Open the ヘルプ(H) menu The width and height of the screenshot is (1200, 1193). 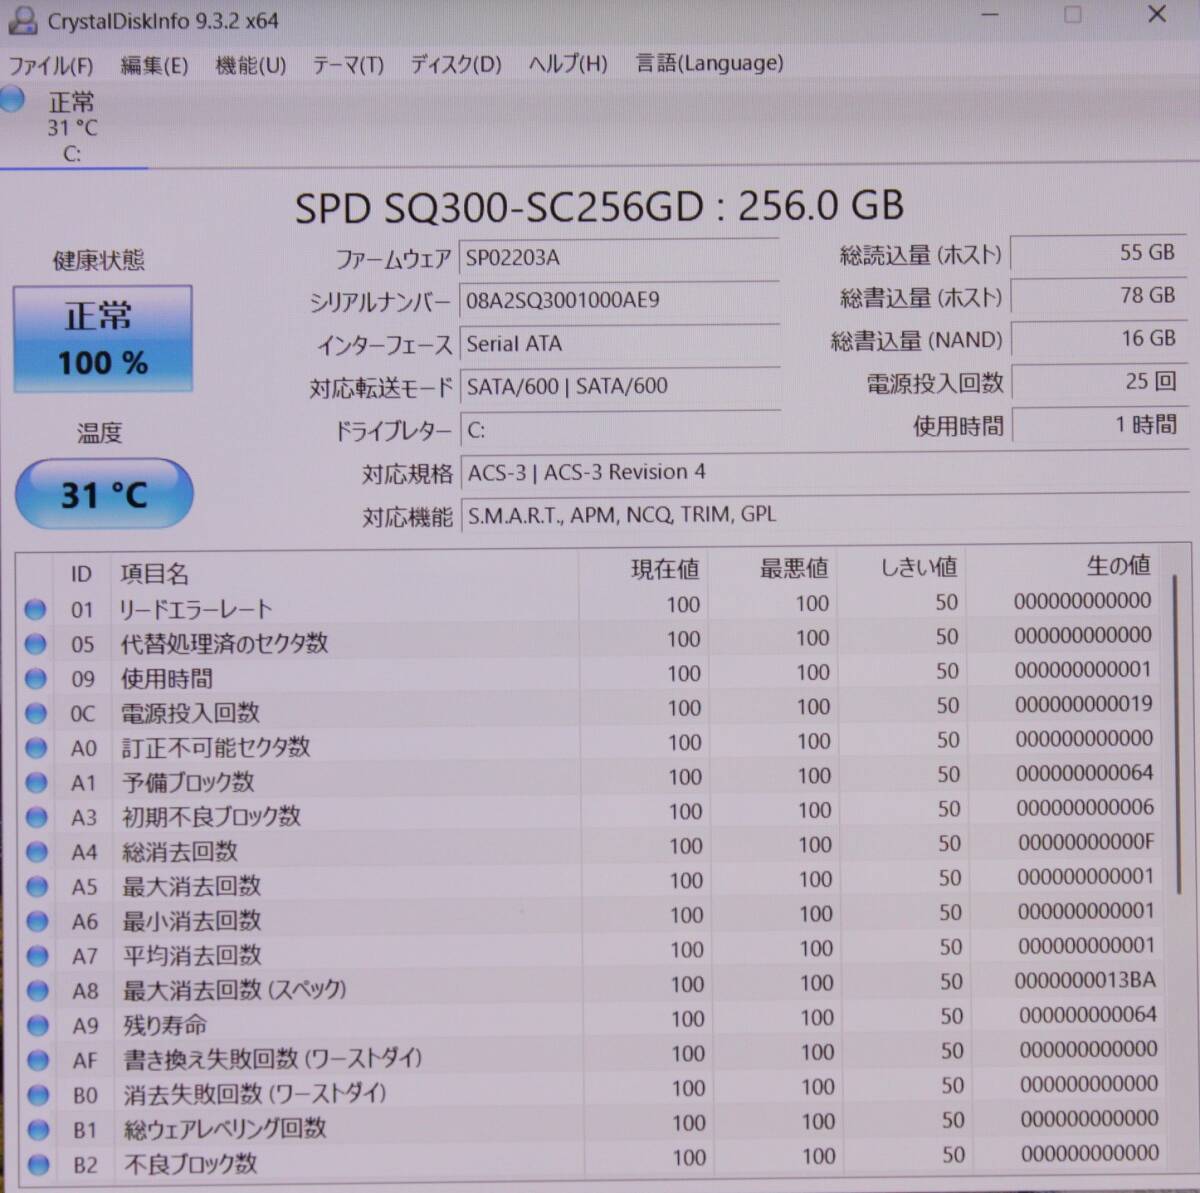click(566, 64)
